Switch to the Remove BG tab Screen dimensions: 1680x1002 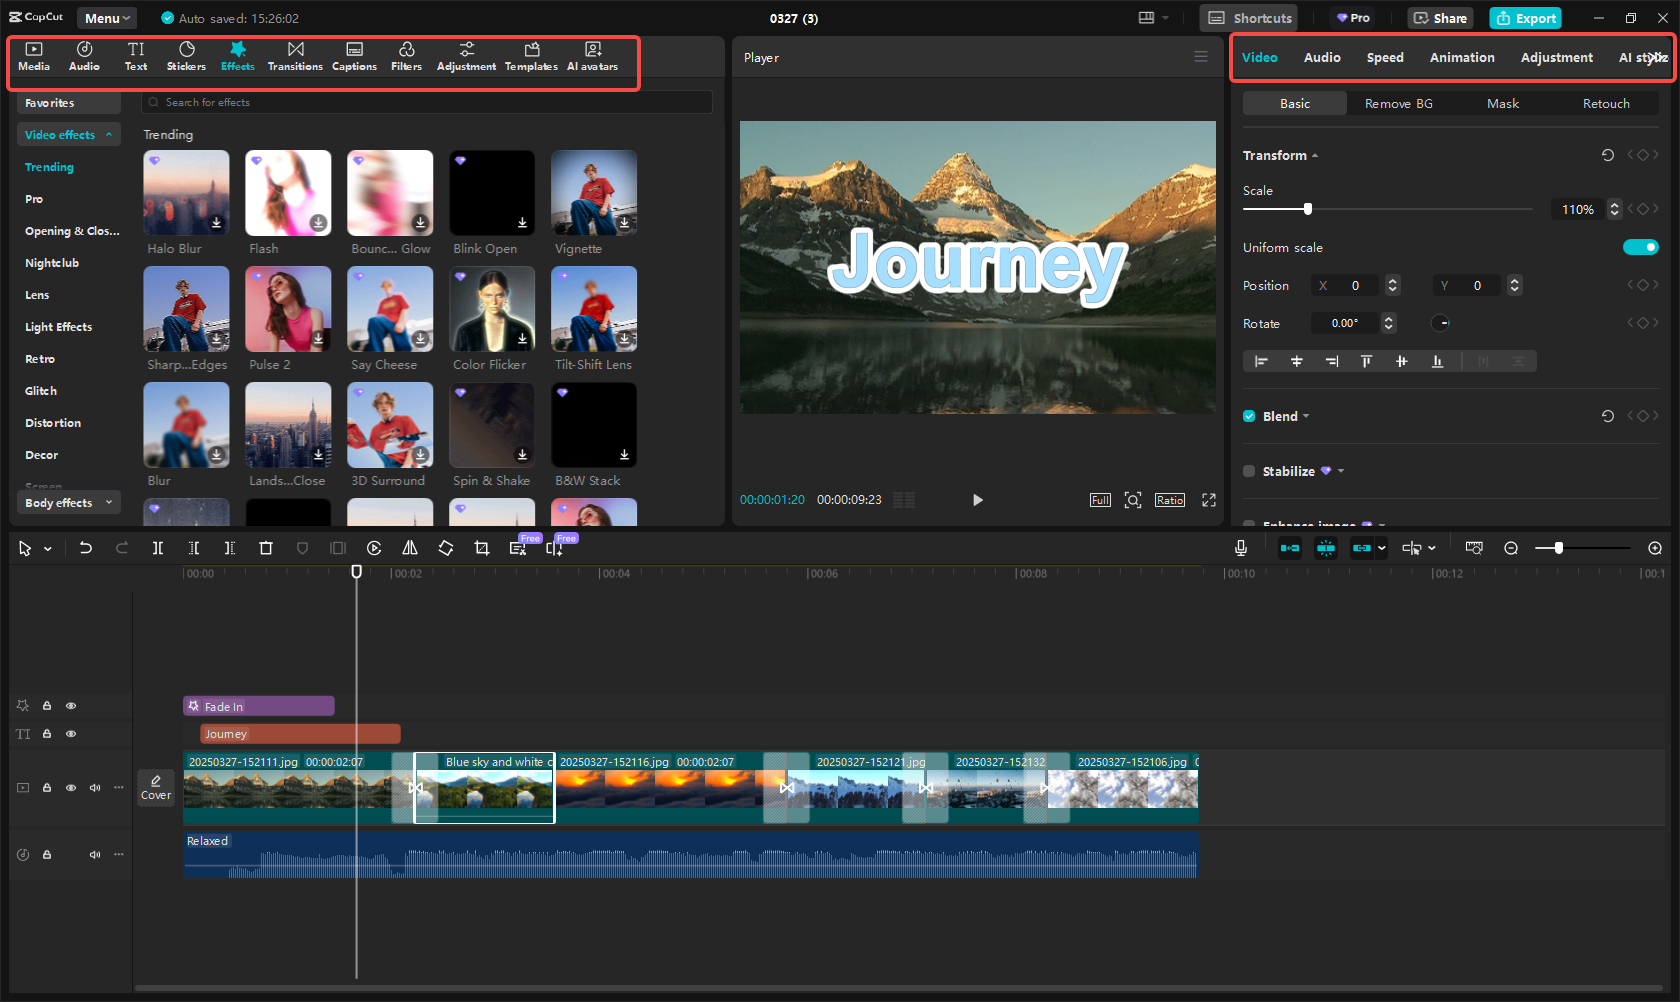(x=1398, y=103)
